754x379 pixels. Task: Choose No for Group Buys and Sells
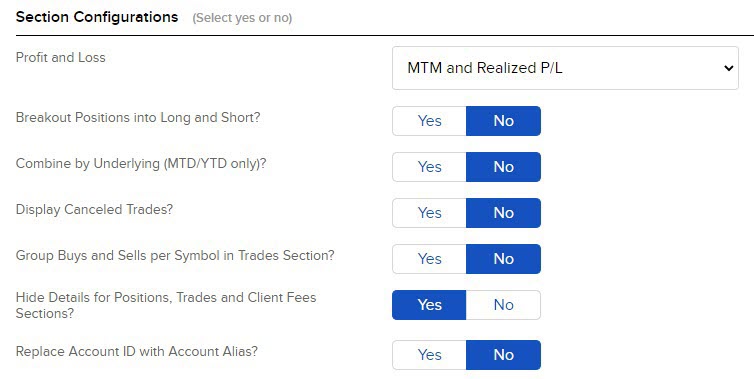pos(503,259)
